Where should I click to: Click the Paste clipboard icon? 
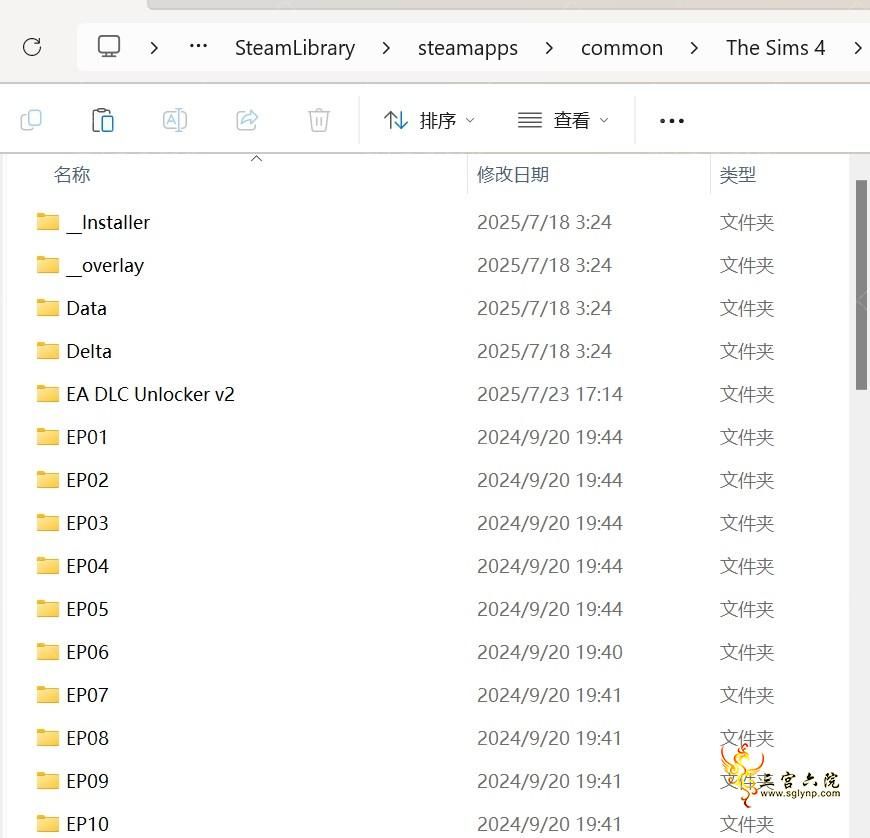coord(103,120)
